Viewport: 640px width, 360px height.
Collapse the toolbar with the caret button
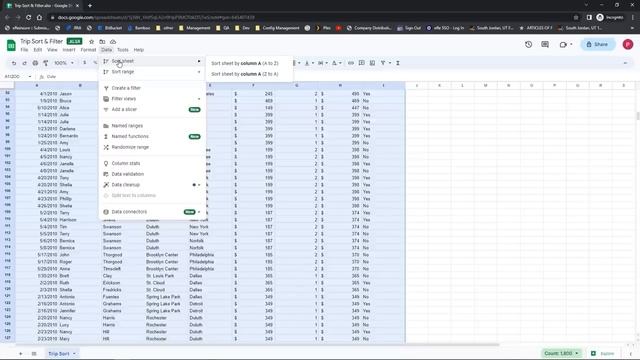coord(625,63)
